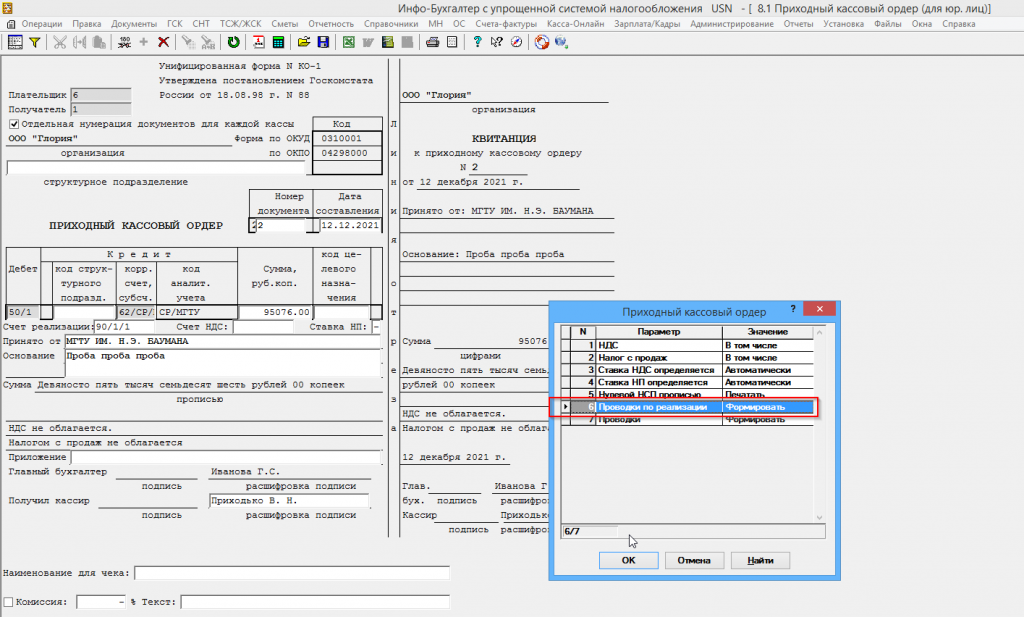Click OK in the dialog

coord(628,560)
